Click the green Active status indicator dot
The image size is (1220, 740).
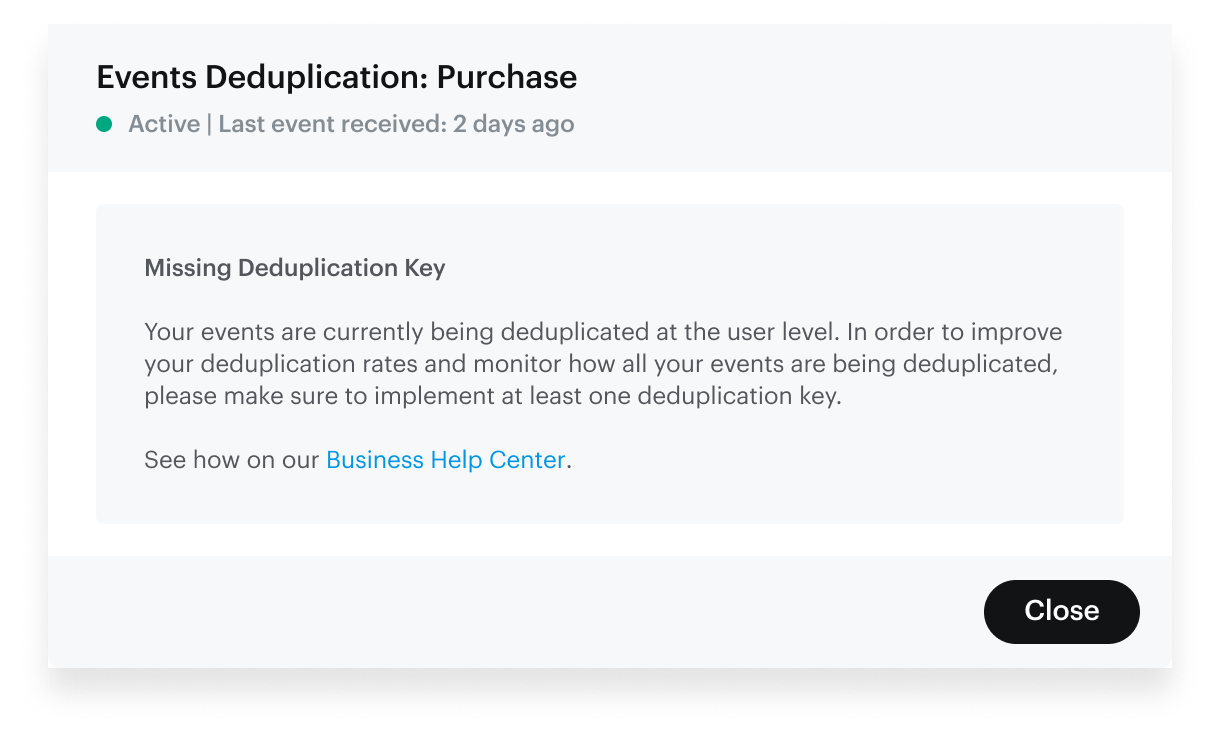[x=105, y=123]
